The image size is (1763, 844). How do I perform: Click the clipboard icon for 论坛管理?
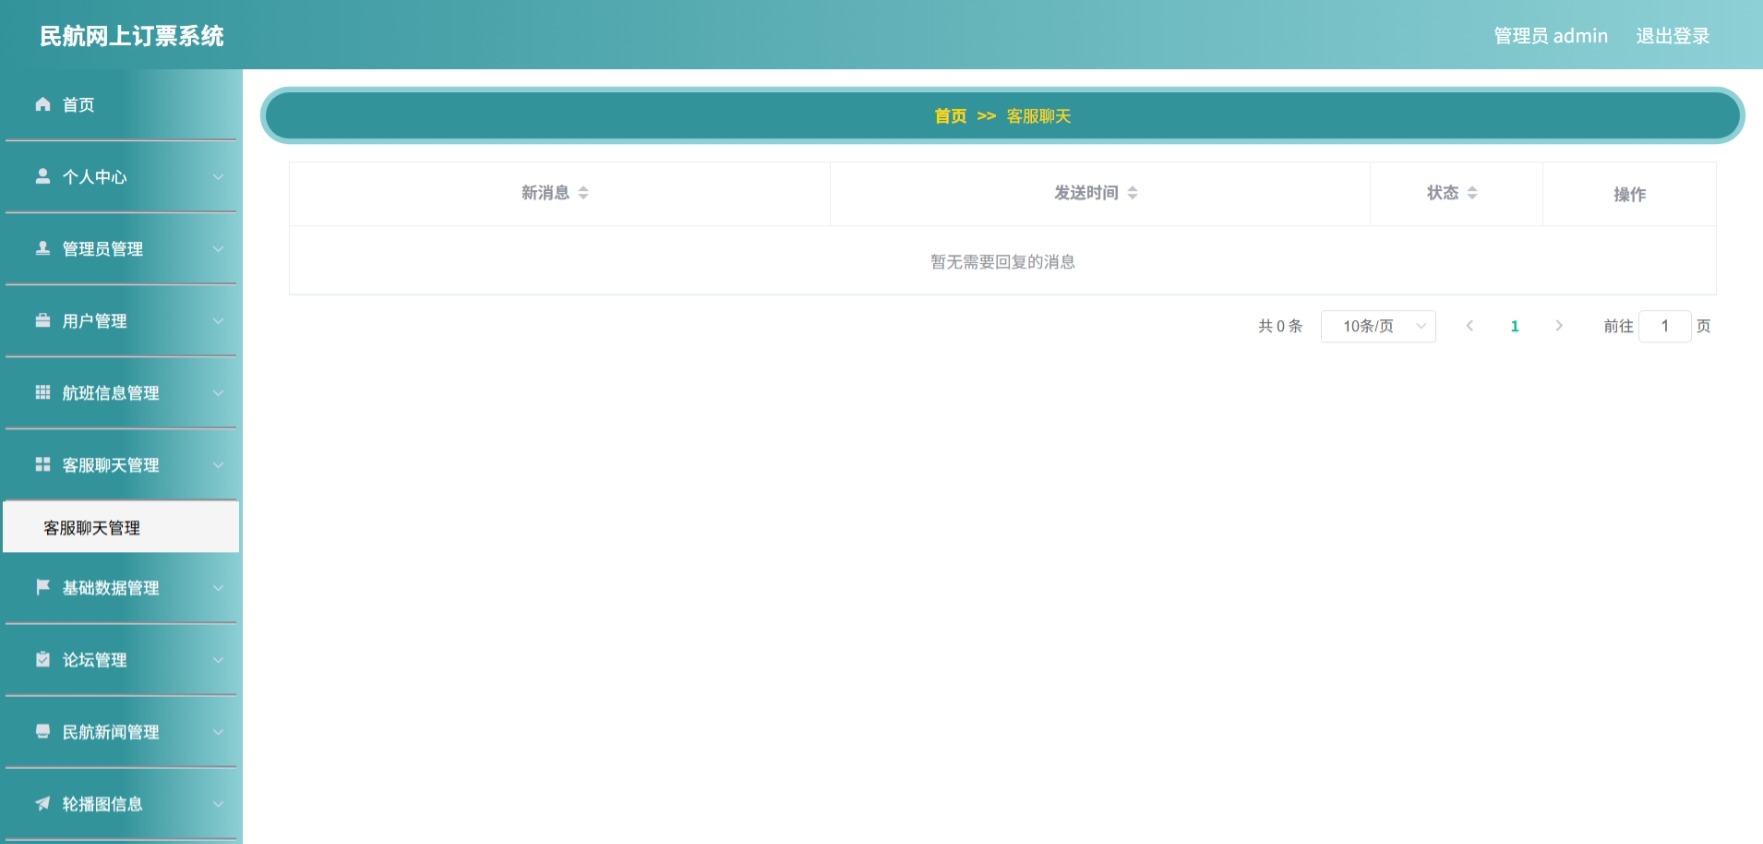(x=43, y=659)
